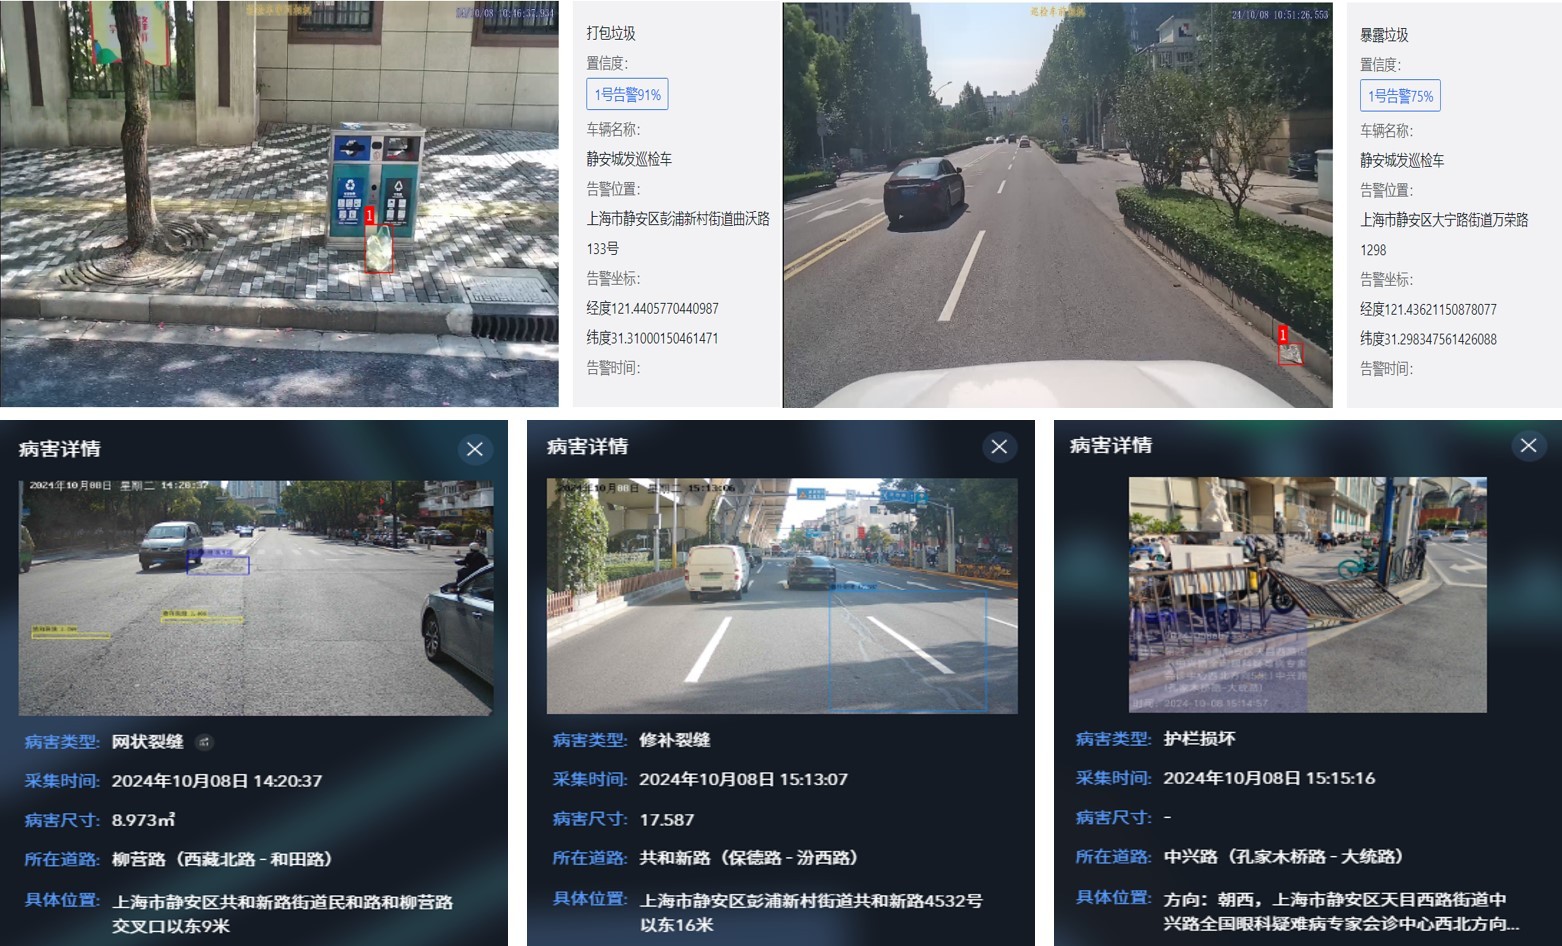1562x946 pixels.
Task: Click road name 共和新路（保德路 - 汾西路）
Action: pyautogui.click(x=749, y=858)
